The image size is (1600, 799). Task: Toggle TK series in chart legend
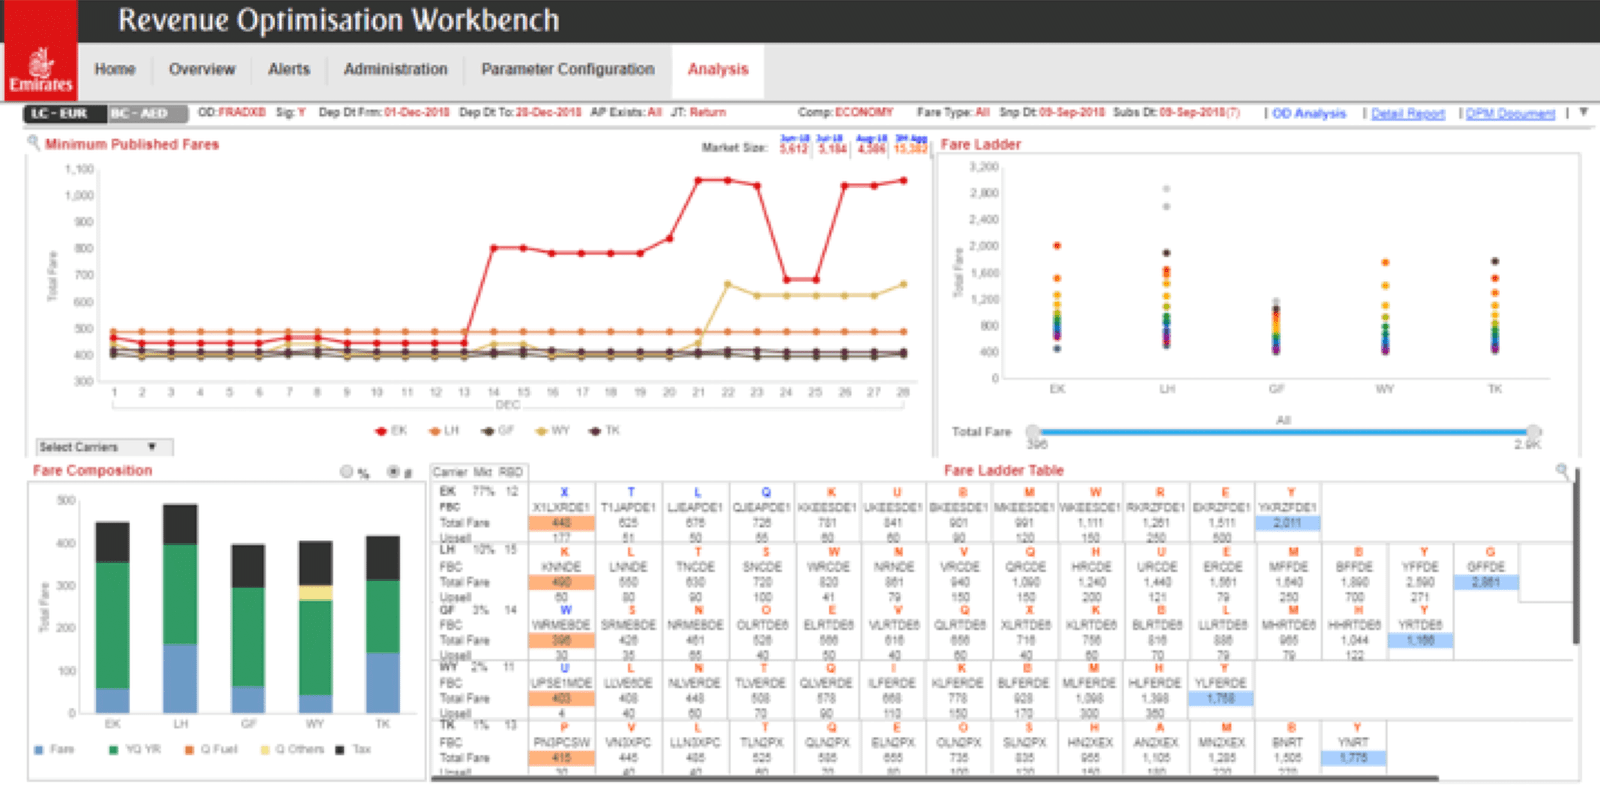(604, 431)
